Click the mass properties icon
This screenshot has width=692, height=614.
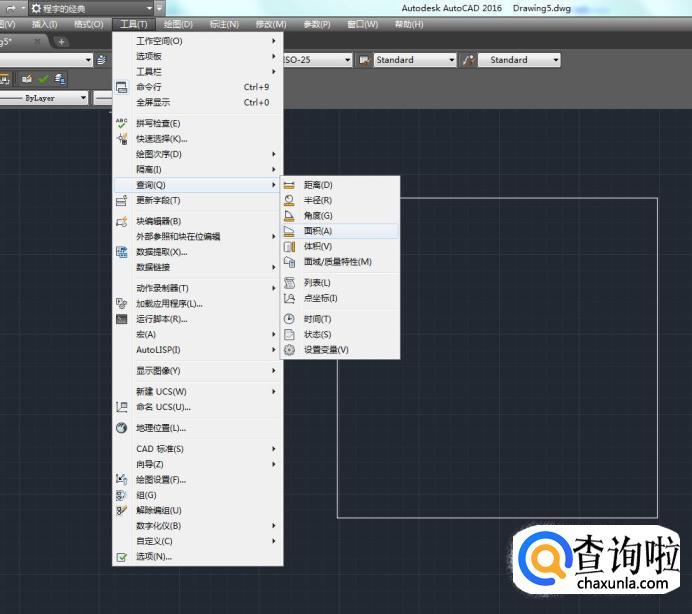click(289, 262)
